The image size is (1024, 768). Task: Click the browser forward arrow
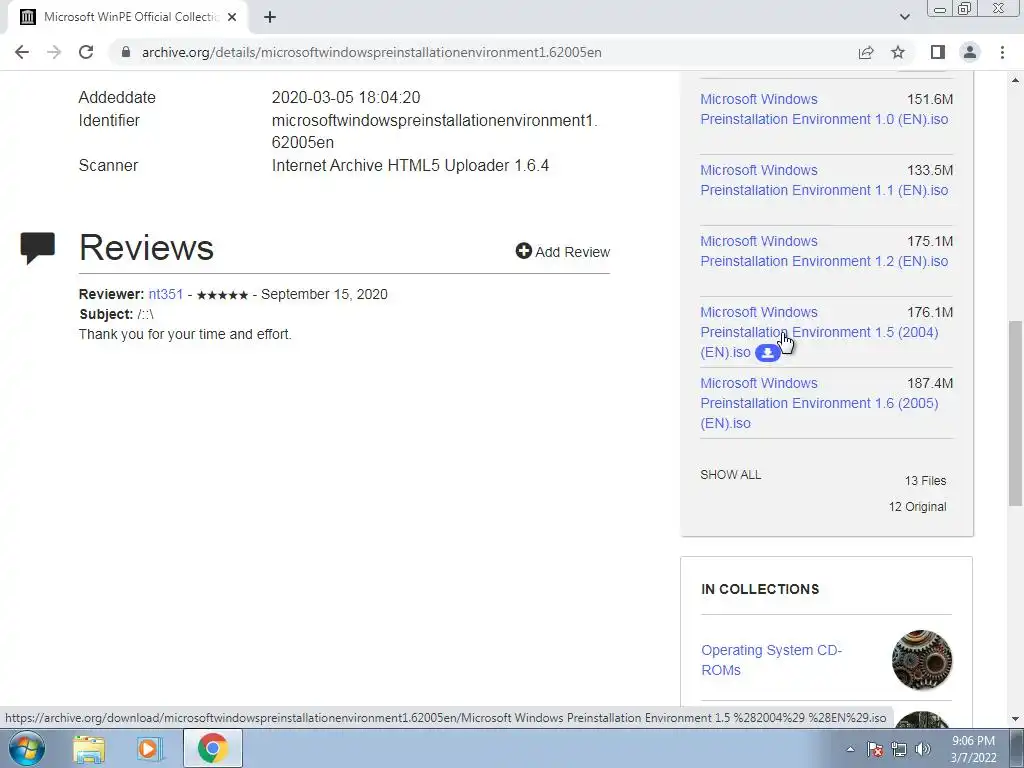(x=54, y=52)
